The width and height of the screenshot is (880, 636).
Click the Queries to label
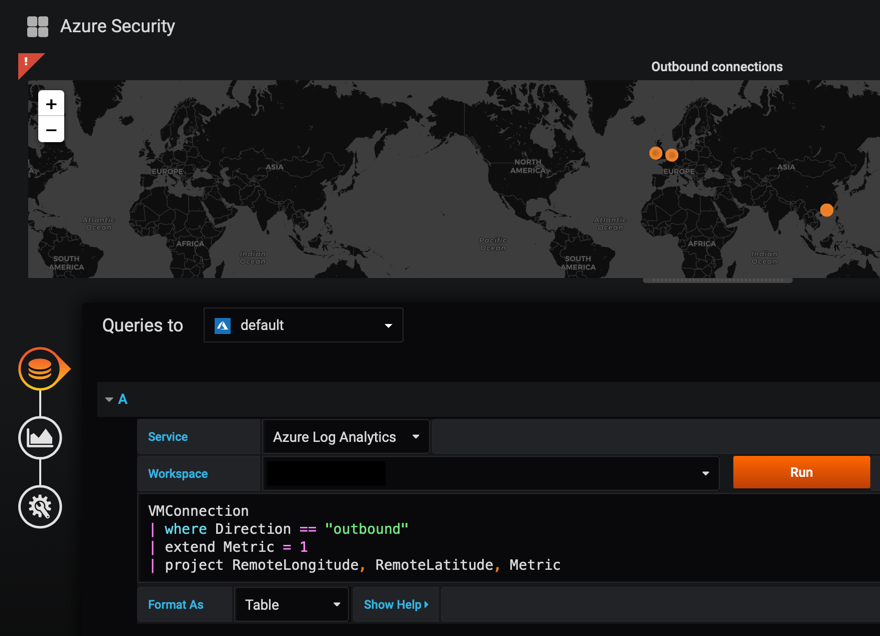pyautogui.click(x=143, y=326)
